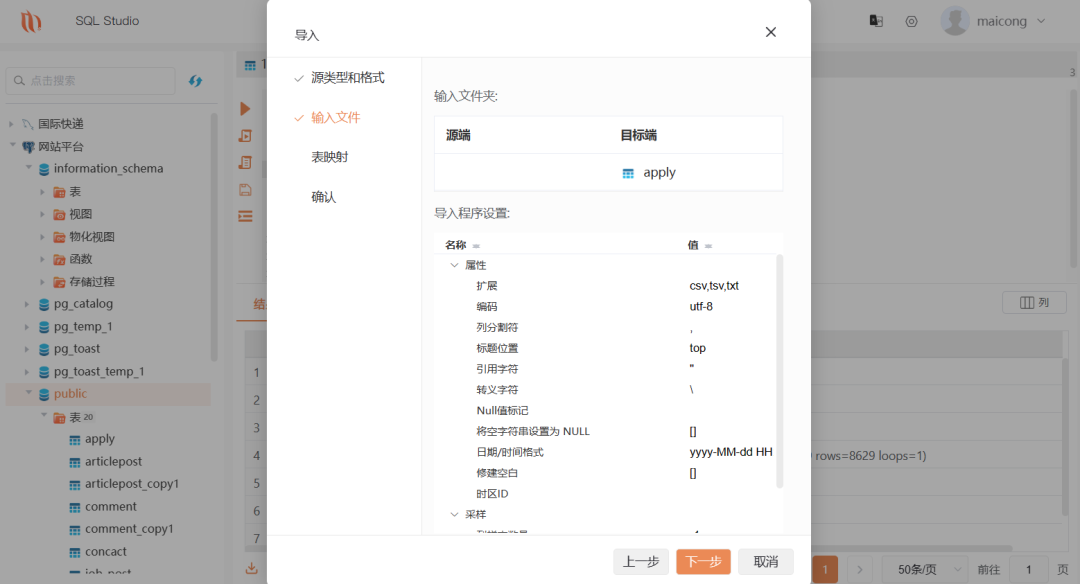The width and height of the screenshot is (1080, 584).
Task: Close the import dialog with X
Action: (x=771, y=32)
